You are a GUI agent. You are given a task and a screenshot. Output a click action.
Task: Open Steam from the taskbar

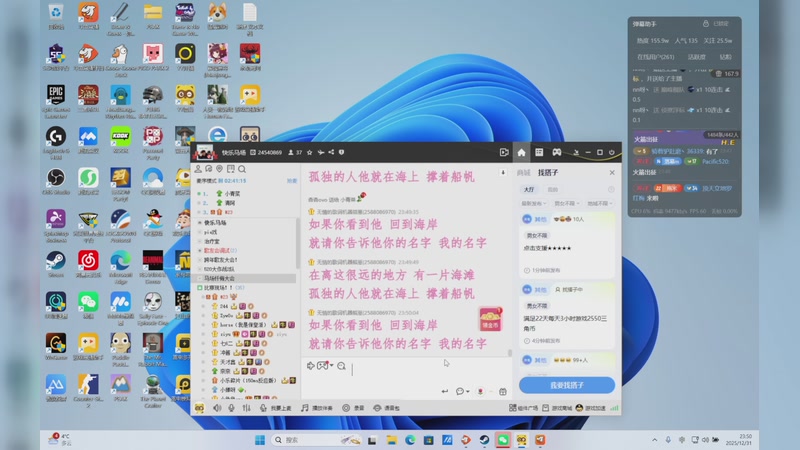(484, 439)
